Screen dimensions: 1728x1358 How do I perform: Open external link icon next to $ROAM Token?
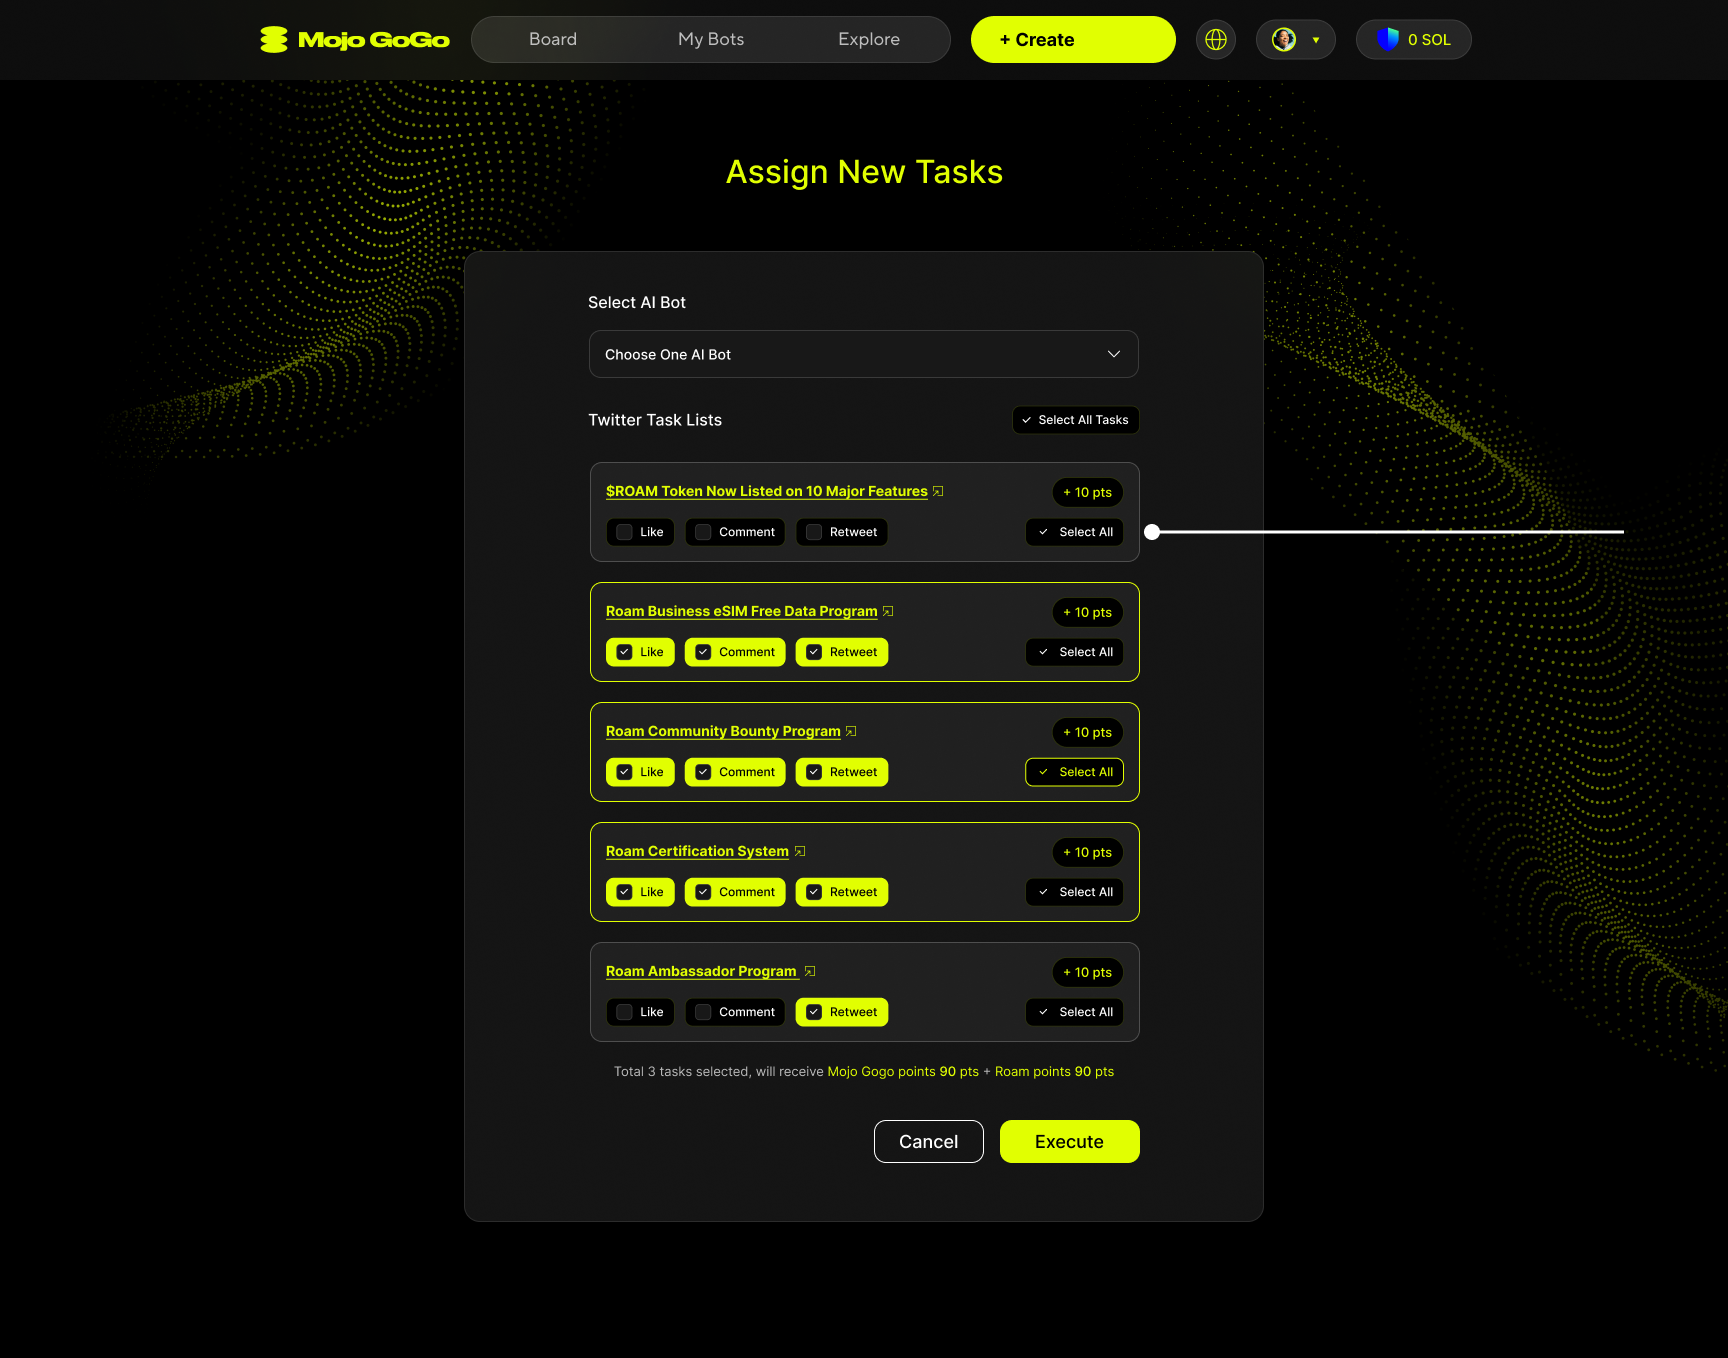pyautogui.click(x=938, y=491)
